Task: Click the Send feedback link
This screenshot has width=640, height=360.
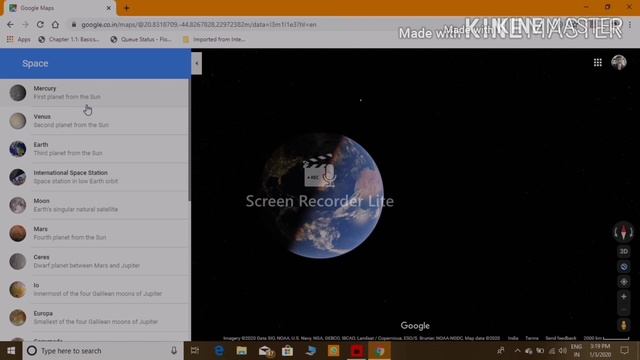Action: (x=561, y=338)
